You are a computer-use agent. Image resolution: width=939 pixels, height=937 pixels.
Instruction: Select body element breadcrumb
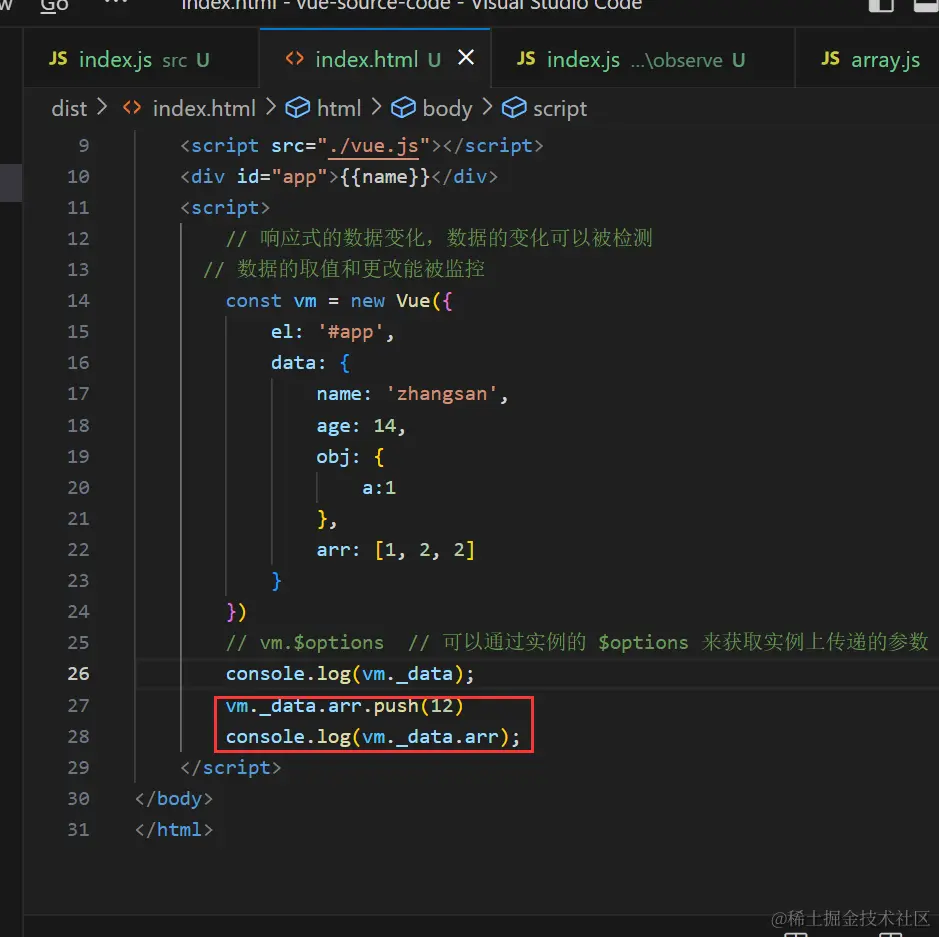447,108
